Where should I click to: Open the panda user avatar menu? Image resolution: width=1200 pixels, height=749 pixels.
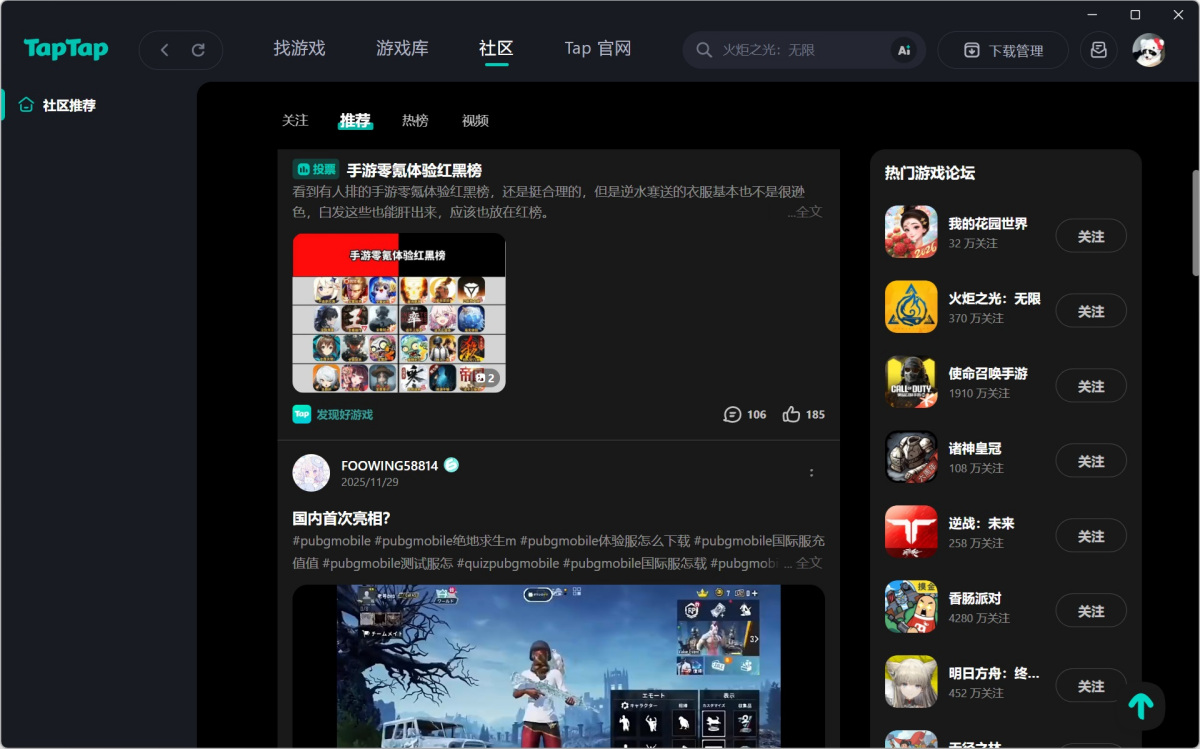click(x=1148, y=50)
